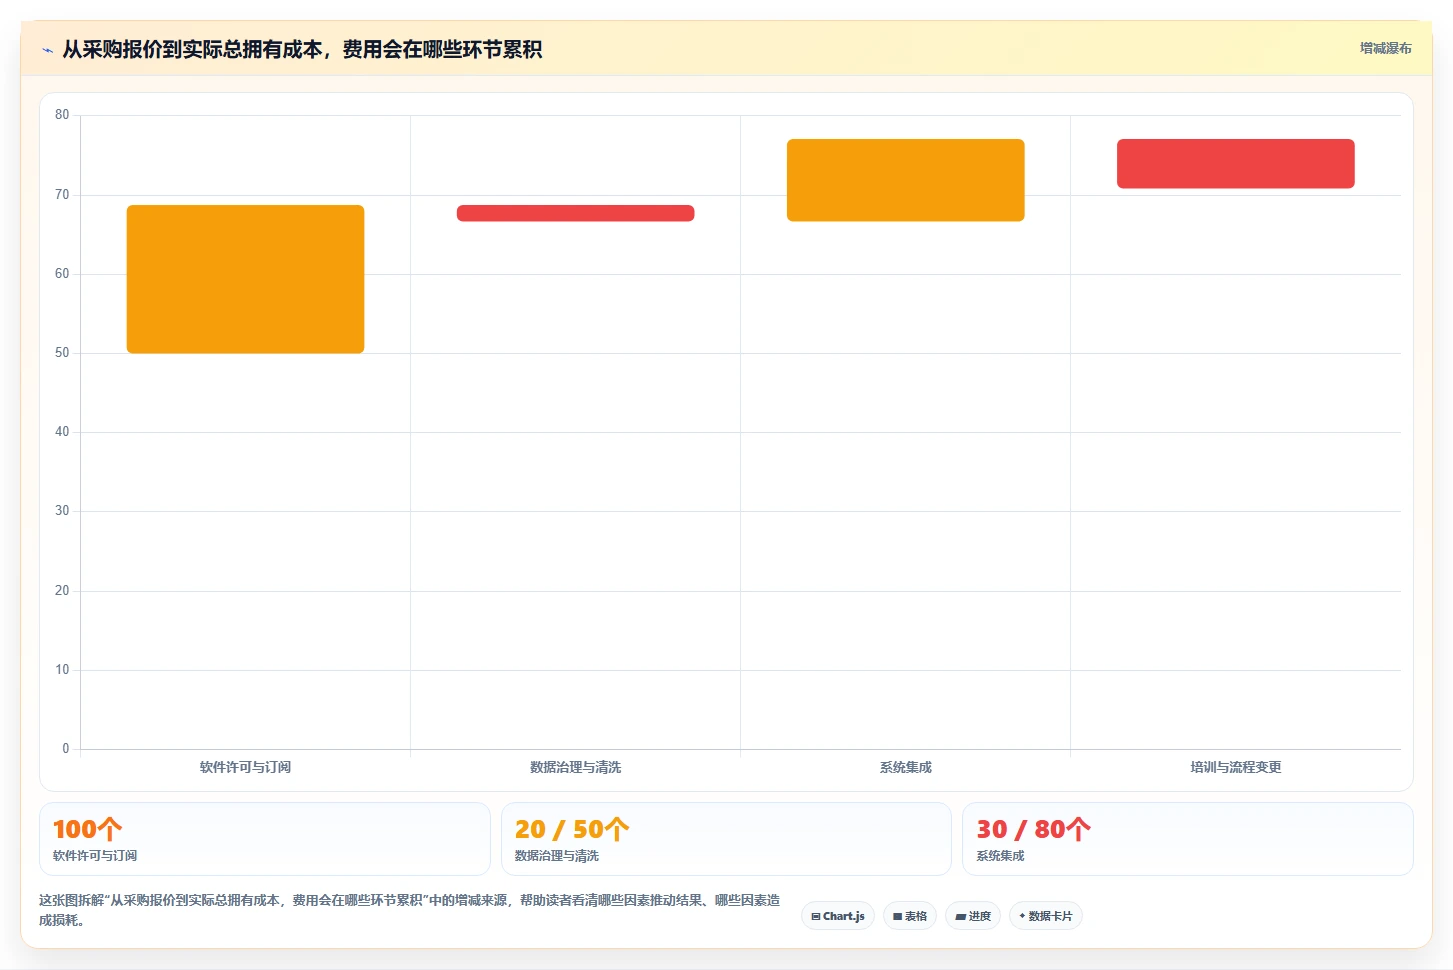Click the y-axis value 70
The height and width of the screenshot is (970, 1453).
pyautogui.click(x=62, y=195)
